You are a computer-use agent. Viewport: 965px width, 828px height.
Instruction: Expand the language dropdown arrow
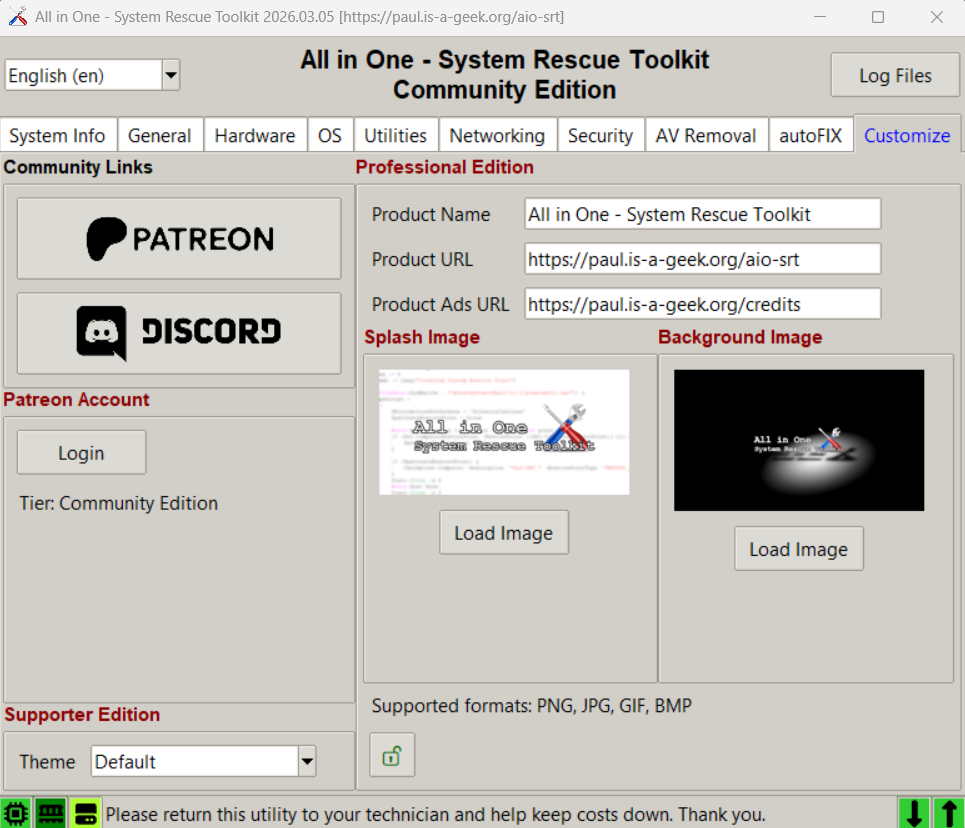[170, 75]
